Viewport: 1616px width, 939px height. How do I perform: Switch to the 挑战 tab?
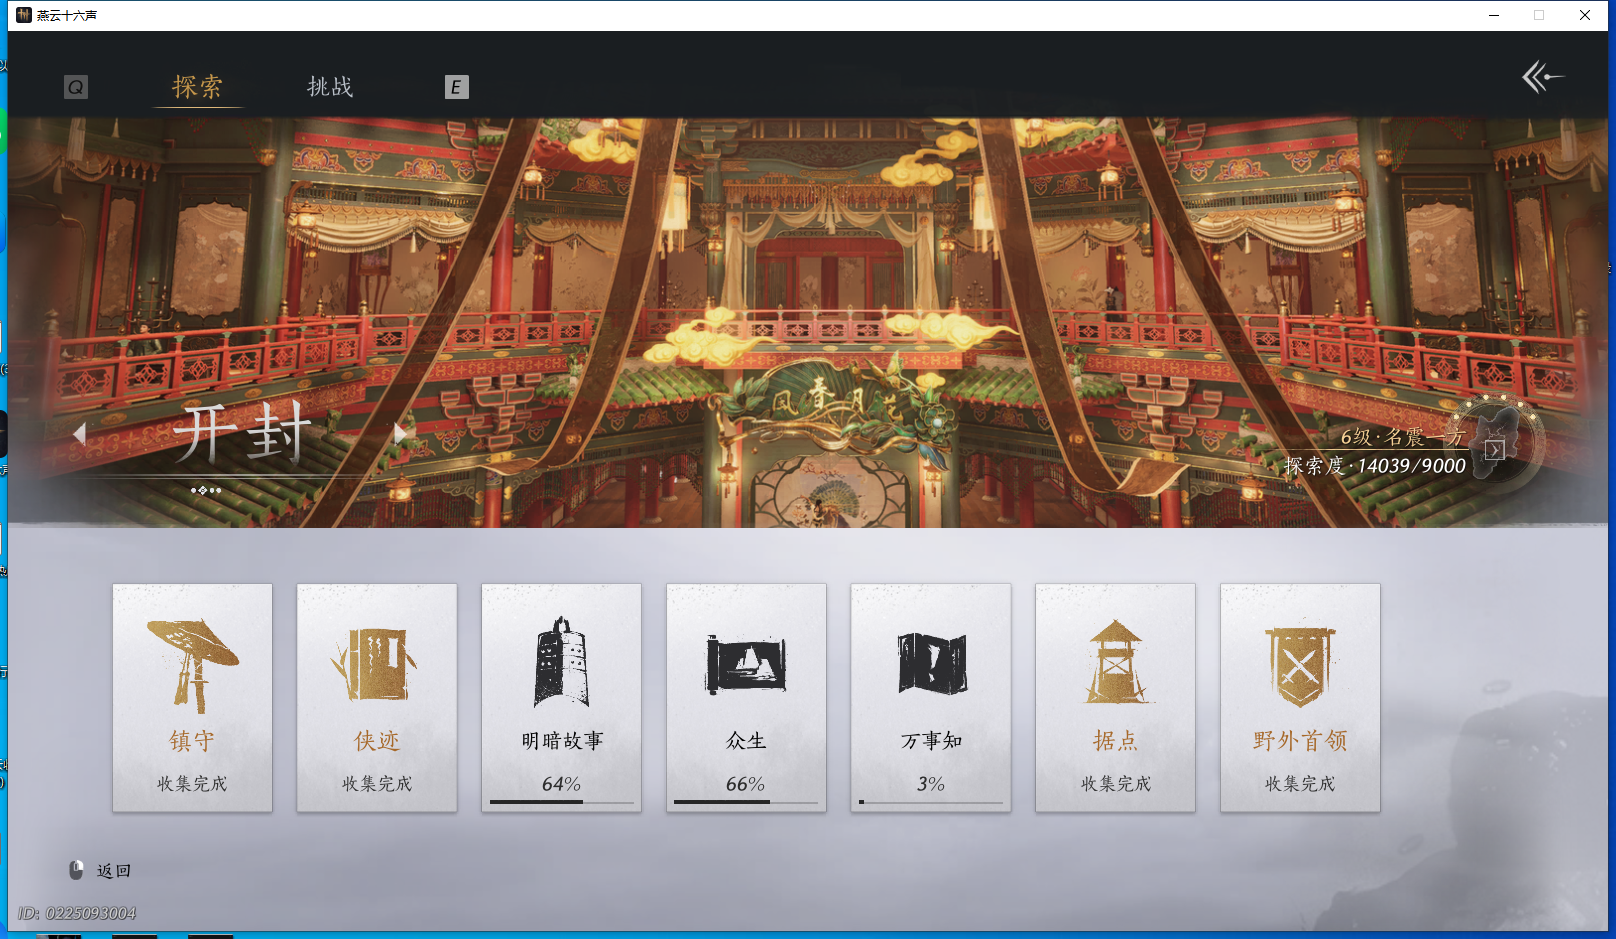tap(330, 88)
